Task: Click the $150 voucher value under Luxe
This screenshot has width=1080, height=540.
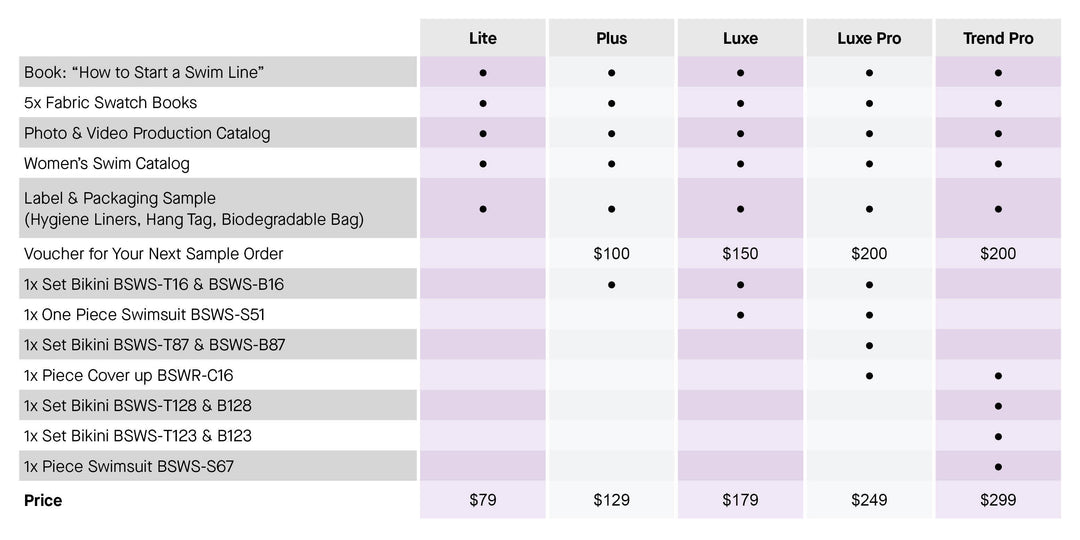Action: pos(740,254)
